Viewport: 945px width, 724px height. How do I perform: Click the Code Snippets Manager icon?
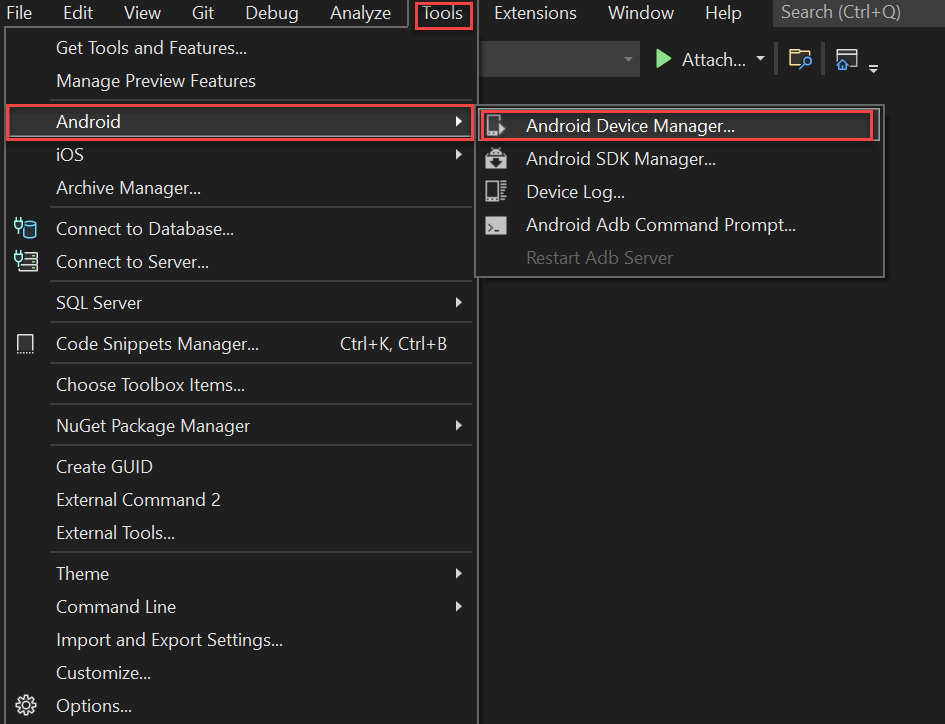[x=25, y=344]
